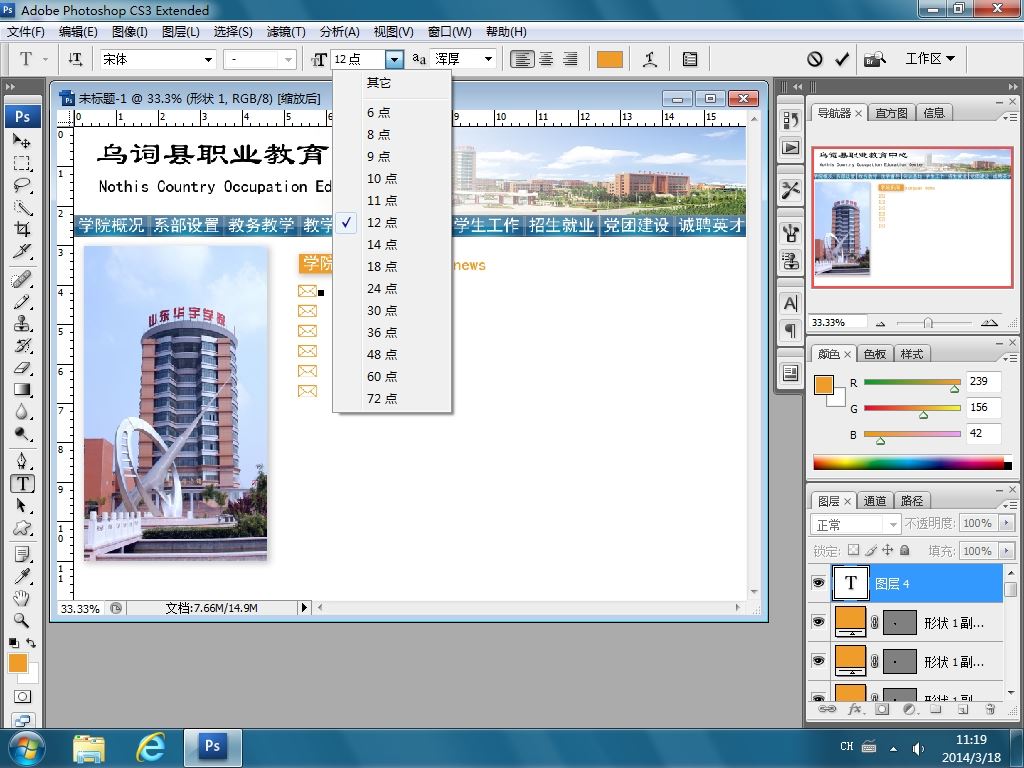
Task: Click the navigator zoom percentage field
Action: (838, 322)
